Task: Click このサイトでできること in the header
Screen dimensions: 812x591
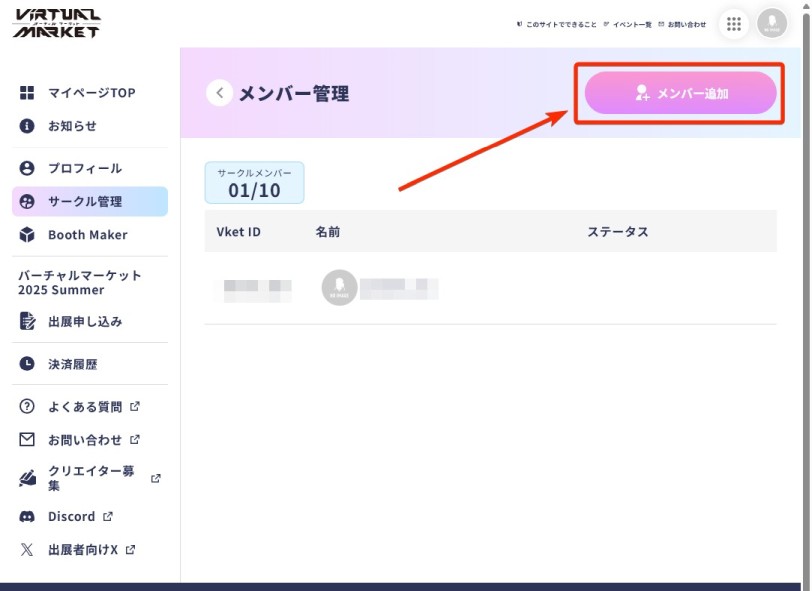Action: tap(560, 24)
